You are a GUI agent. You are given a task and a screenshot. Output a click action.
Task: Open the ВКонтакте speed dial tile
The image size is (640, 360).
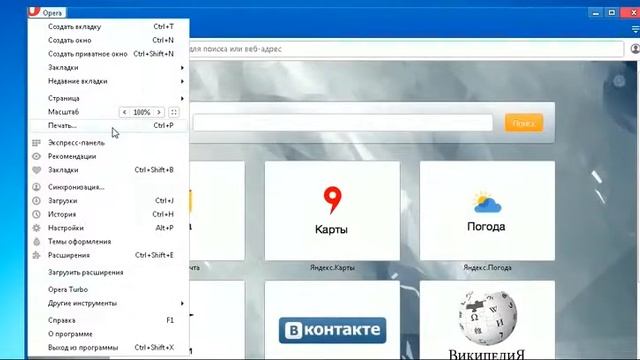pos(332,320)
